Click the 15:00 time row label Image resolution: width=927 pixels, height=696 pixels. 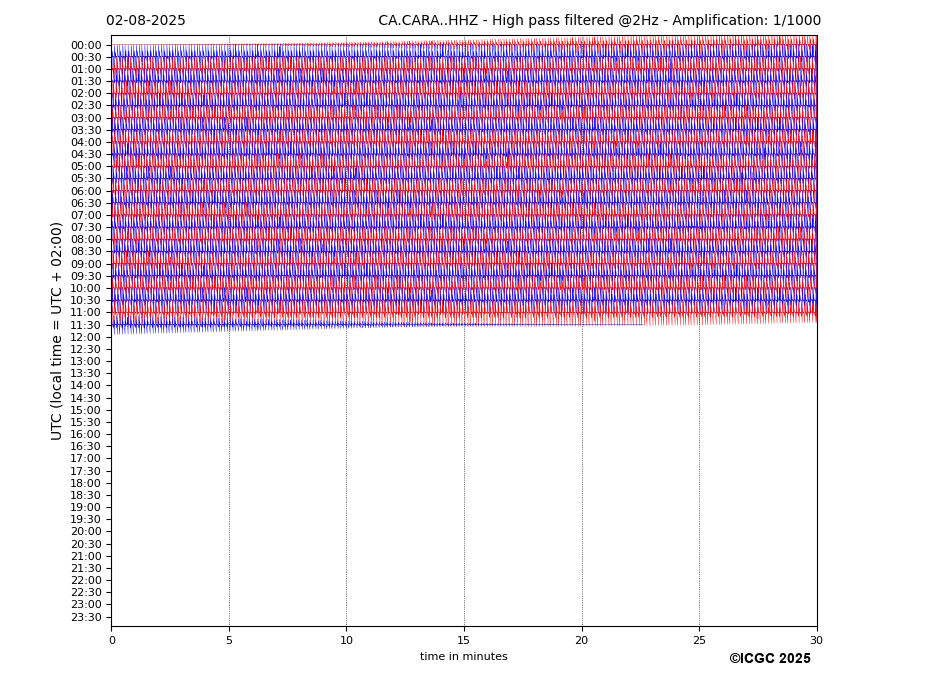86,410
